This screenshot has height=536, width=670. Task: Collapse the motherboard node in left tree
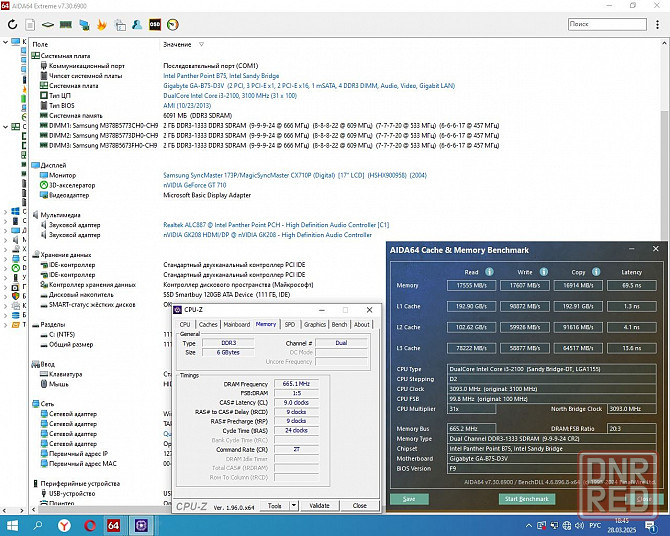click(x=5, y=127)
